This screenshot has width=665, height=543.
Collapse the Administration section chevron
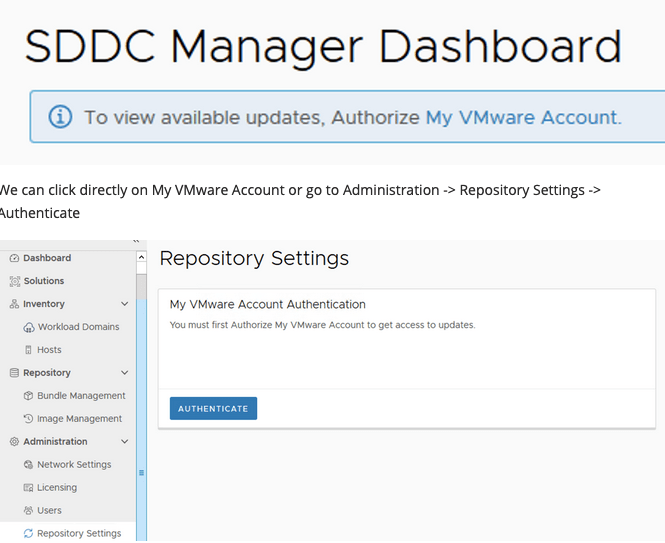point(124,442)
